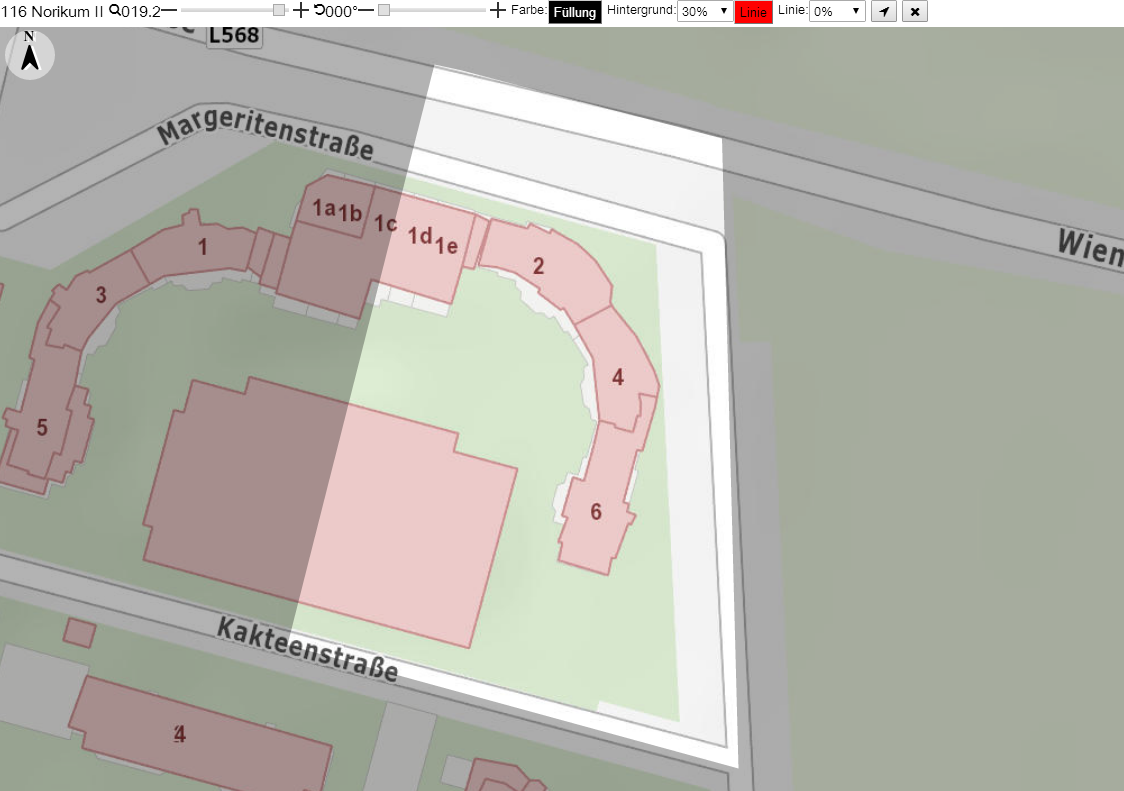Increase zoom with the plus icon
Screen dimensions: 1124x791
[x=301, y=10]
